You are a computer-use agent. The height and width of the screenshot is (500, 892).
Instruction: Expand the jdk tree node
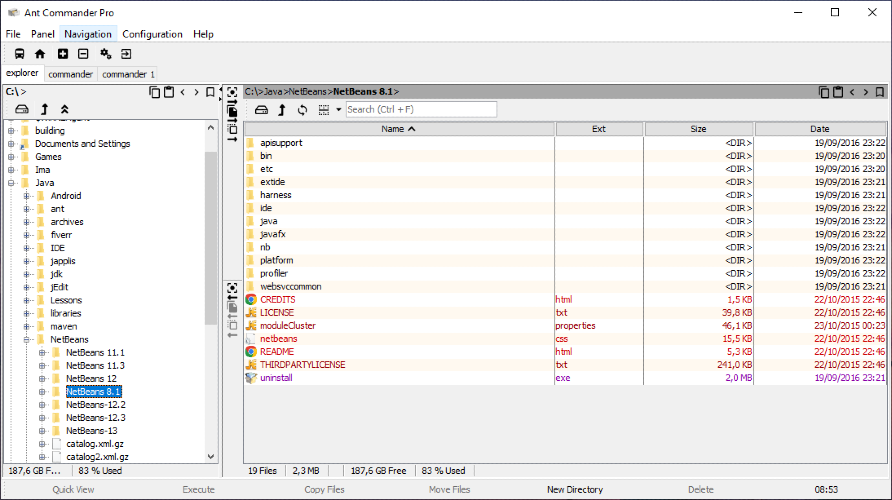click(26, 274)
